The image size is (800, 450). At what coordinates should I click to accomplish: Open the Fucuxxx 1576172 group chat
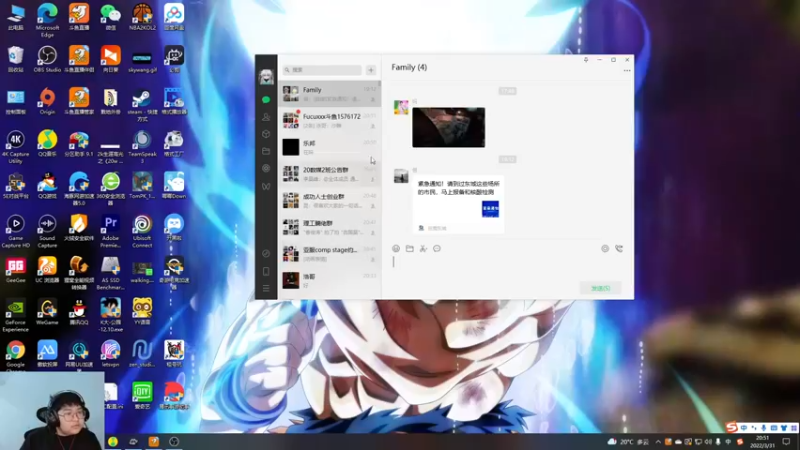pos(330,120)
